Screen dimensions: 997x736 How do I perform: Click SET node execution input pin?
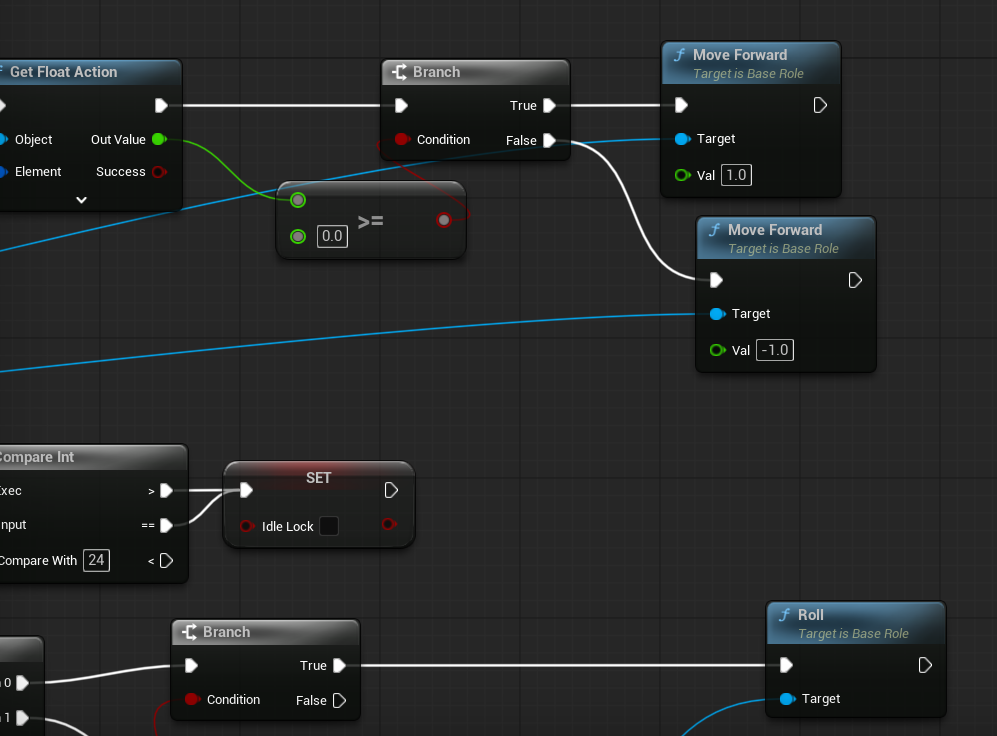point(246,490)
